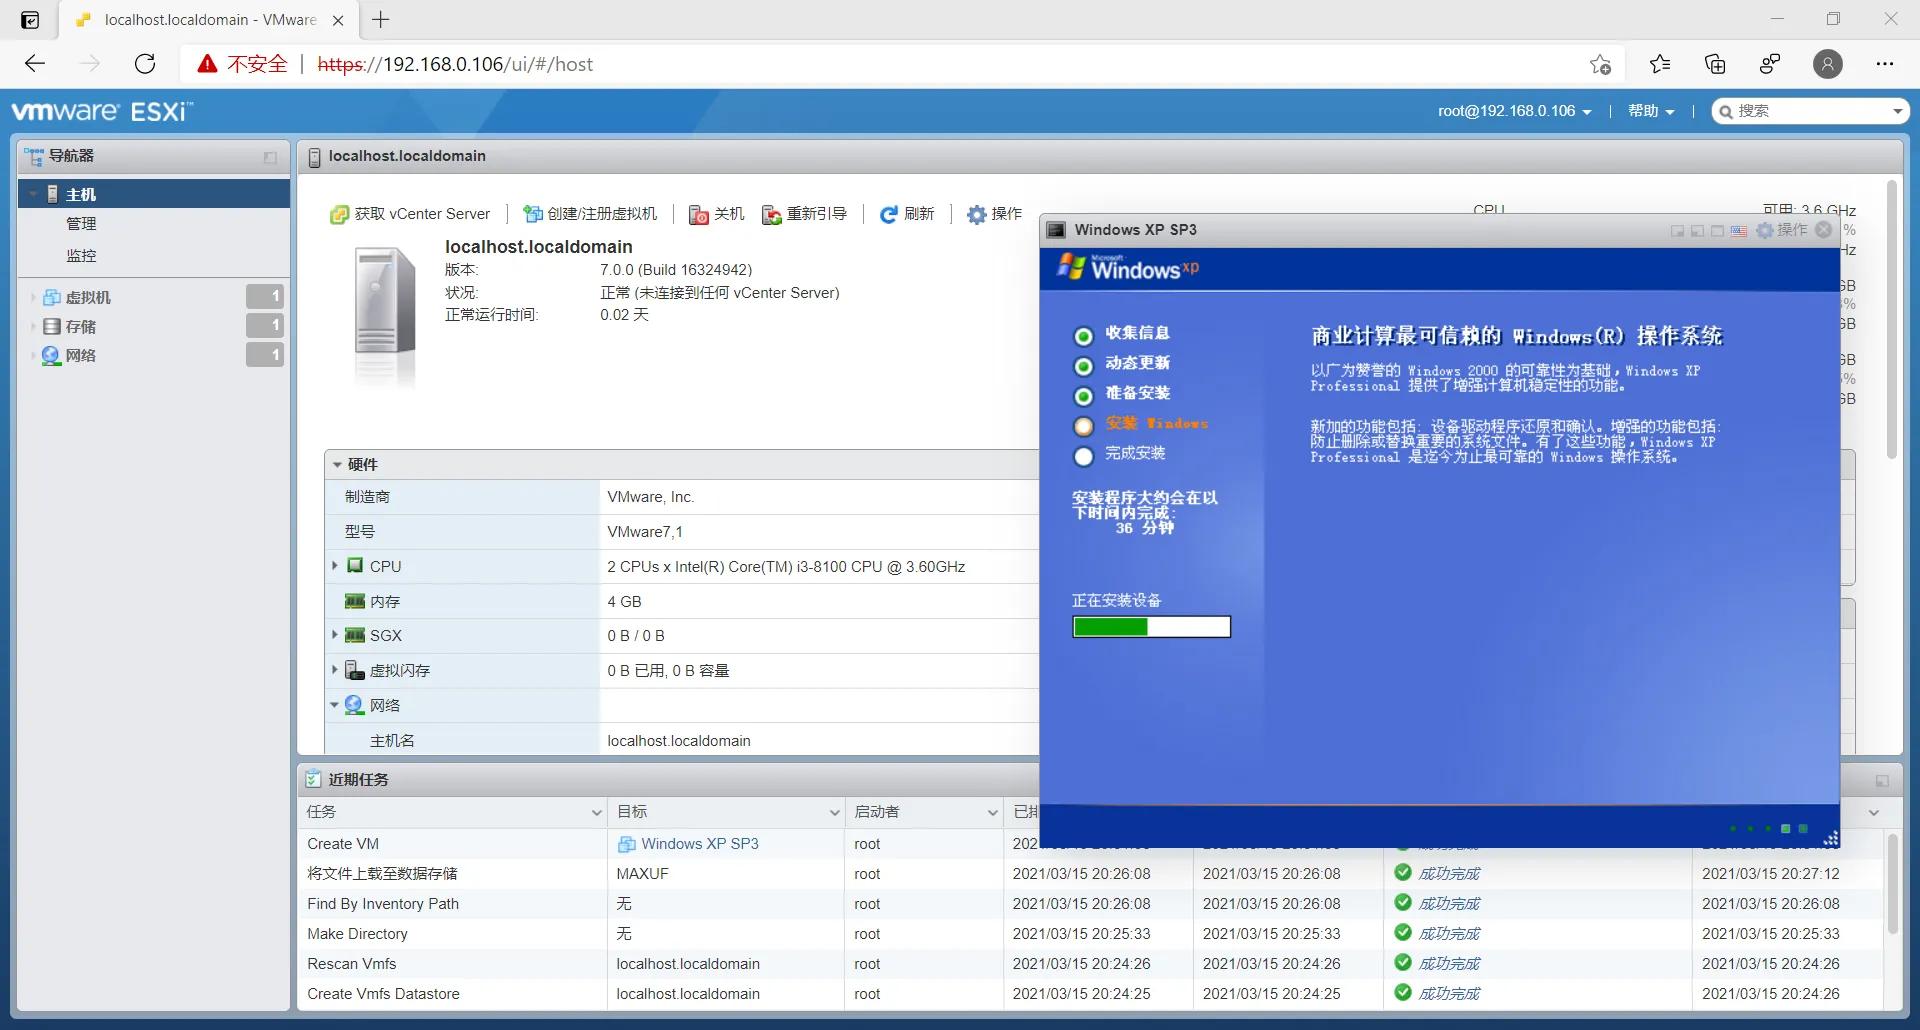Select 监控 under 主机 in the navigator
This screenshot has width=1920, height=1030.
pos(82,256)
